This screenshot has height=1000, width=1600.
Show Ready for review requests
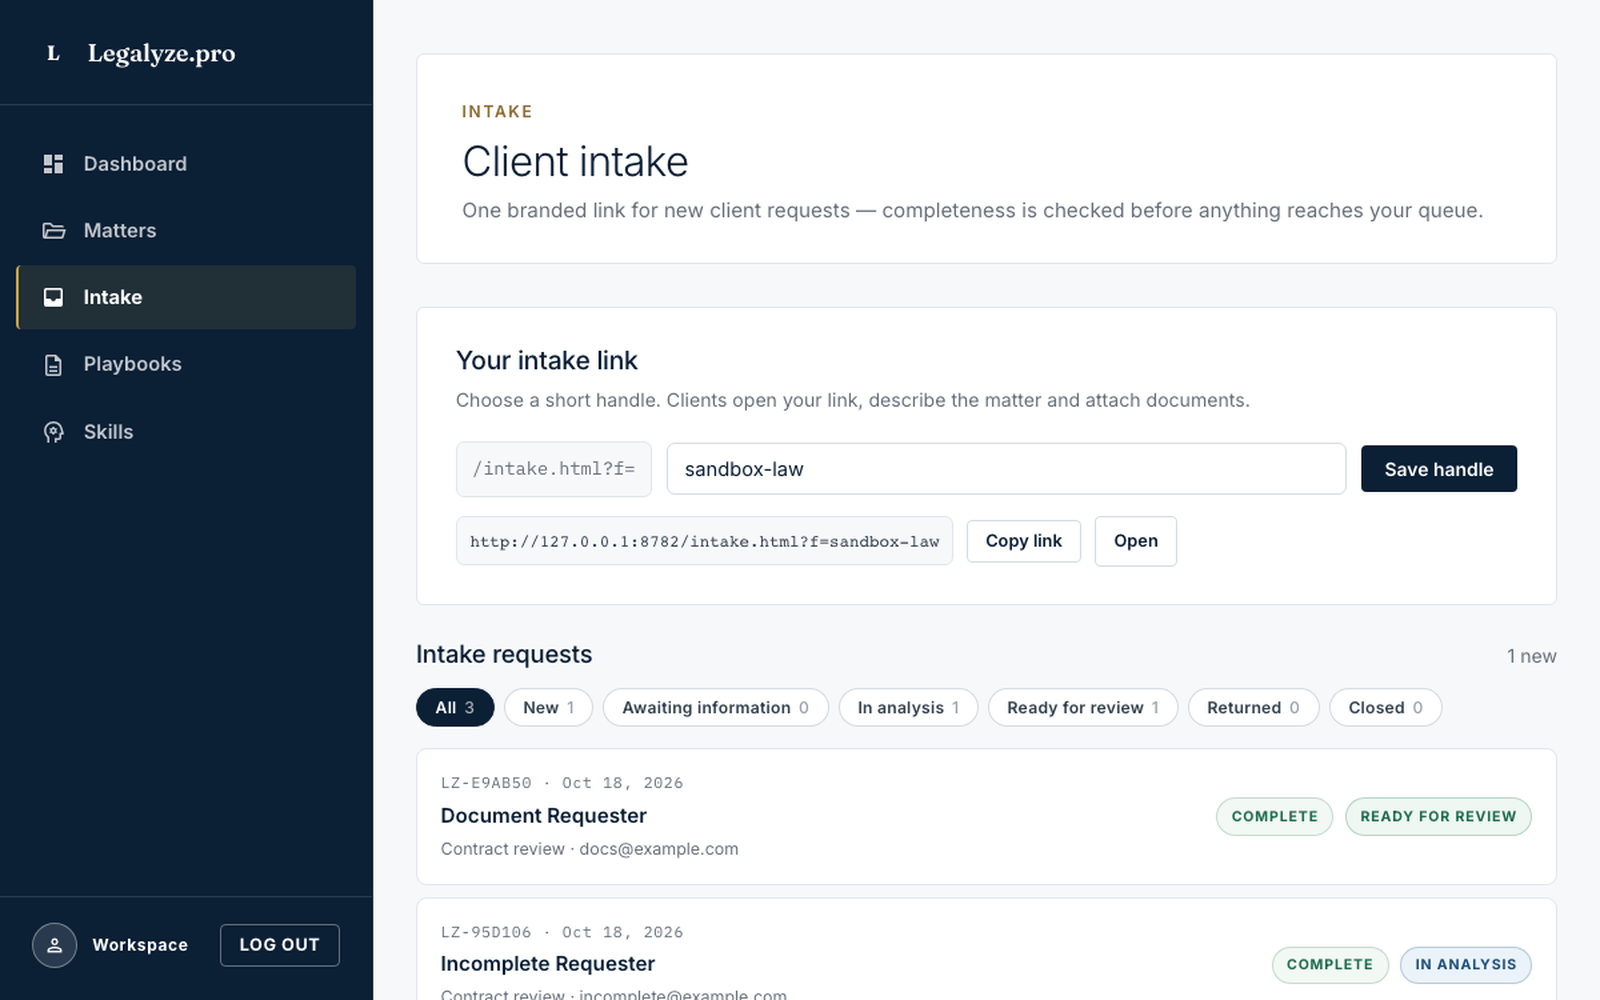[x=1083, y=707]
